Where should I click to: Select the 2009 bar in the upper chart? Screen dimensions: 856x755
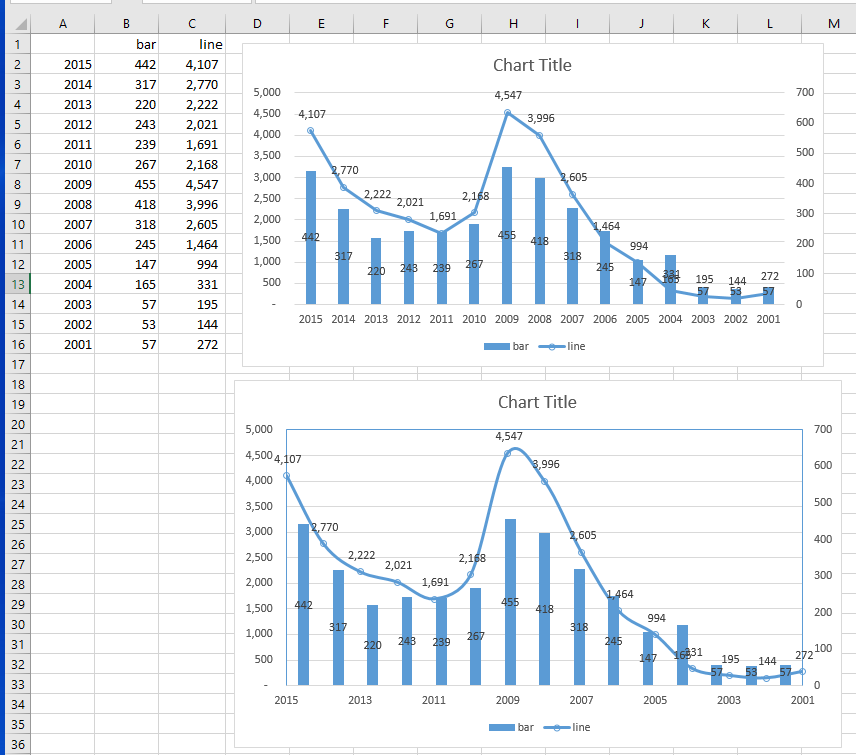point(507,235)
